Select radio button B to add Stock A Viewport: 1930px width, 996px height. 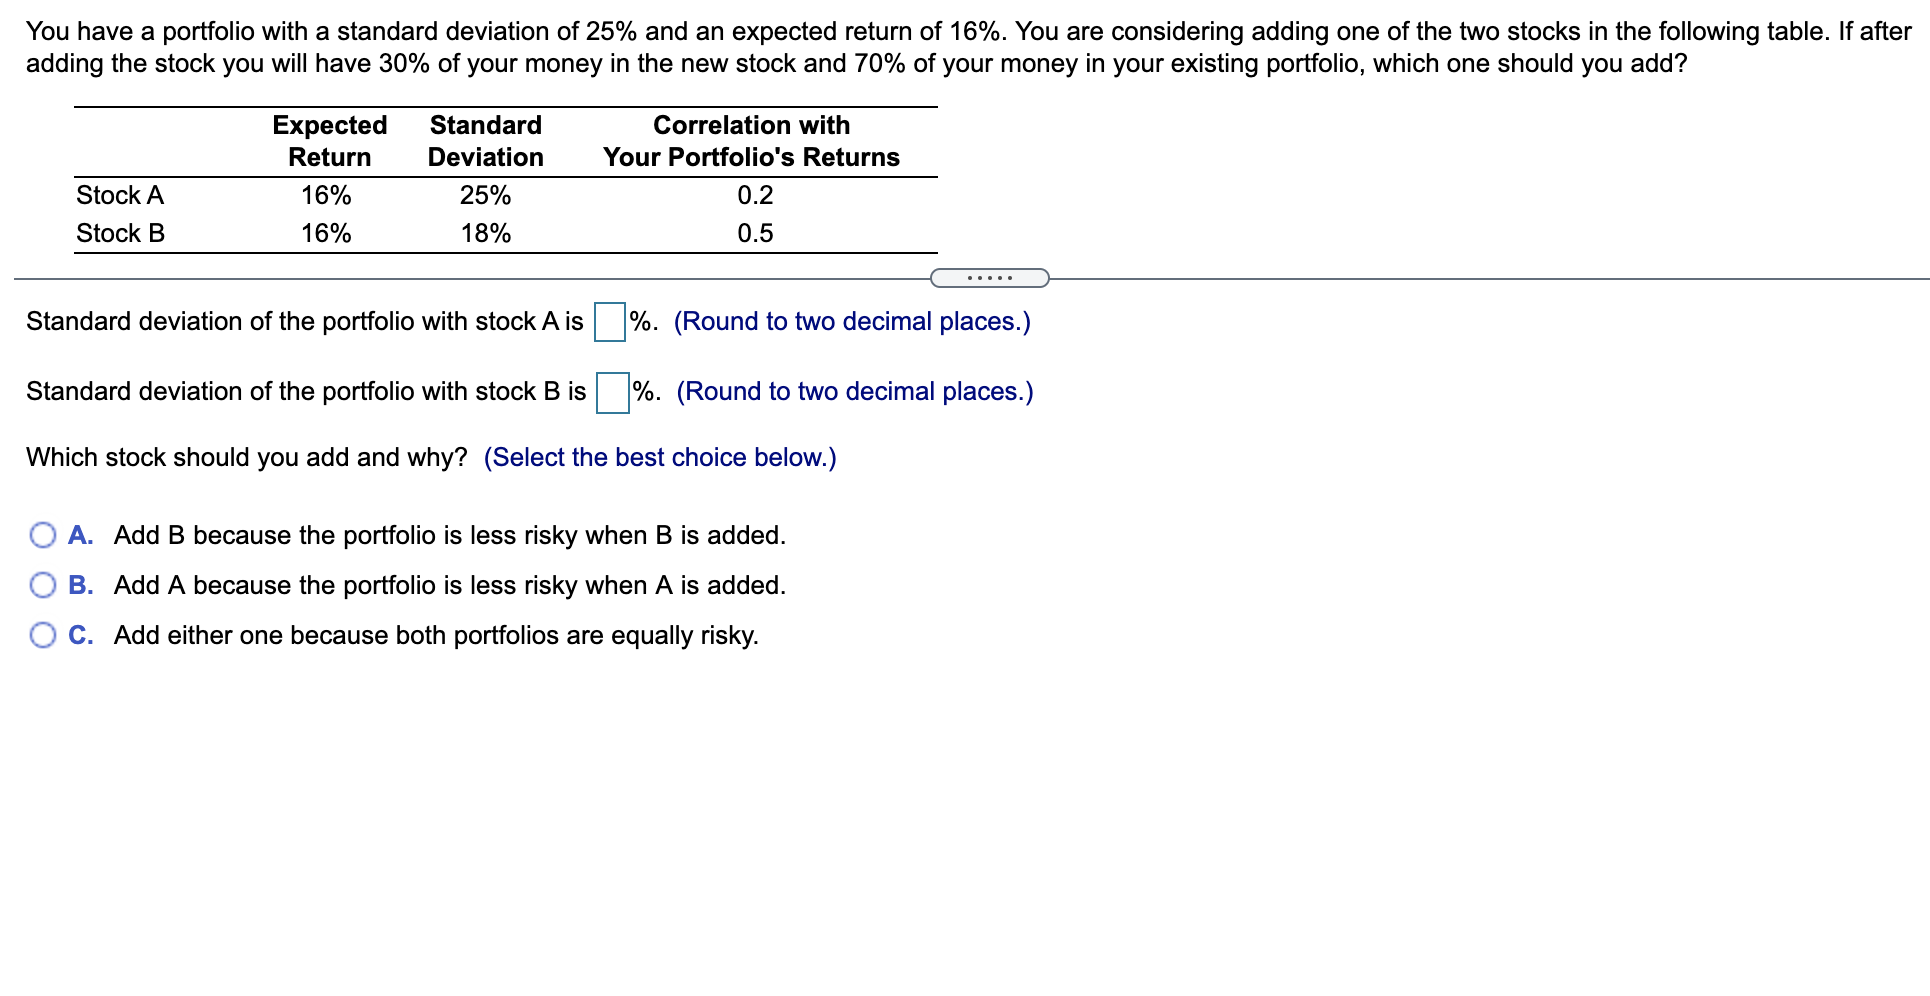(x=43, y=586)
